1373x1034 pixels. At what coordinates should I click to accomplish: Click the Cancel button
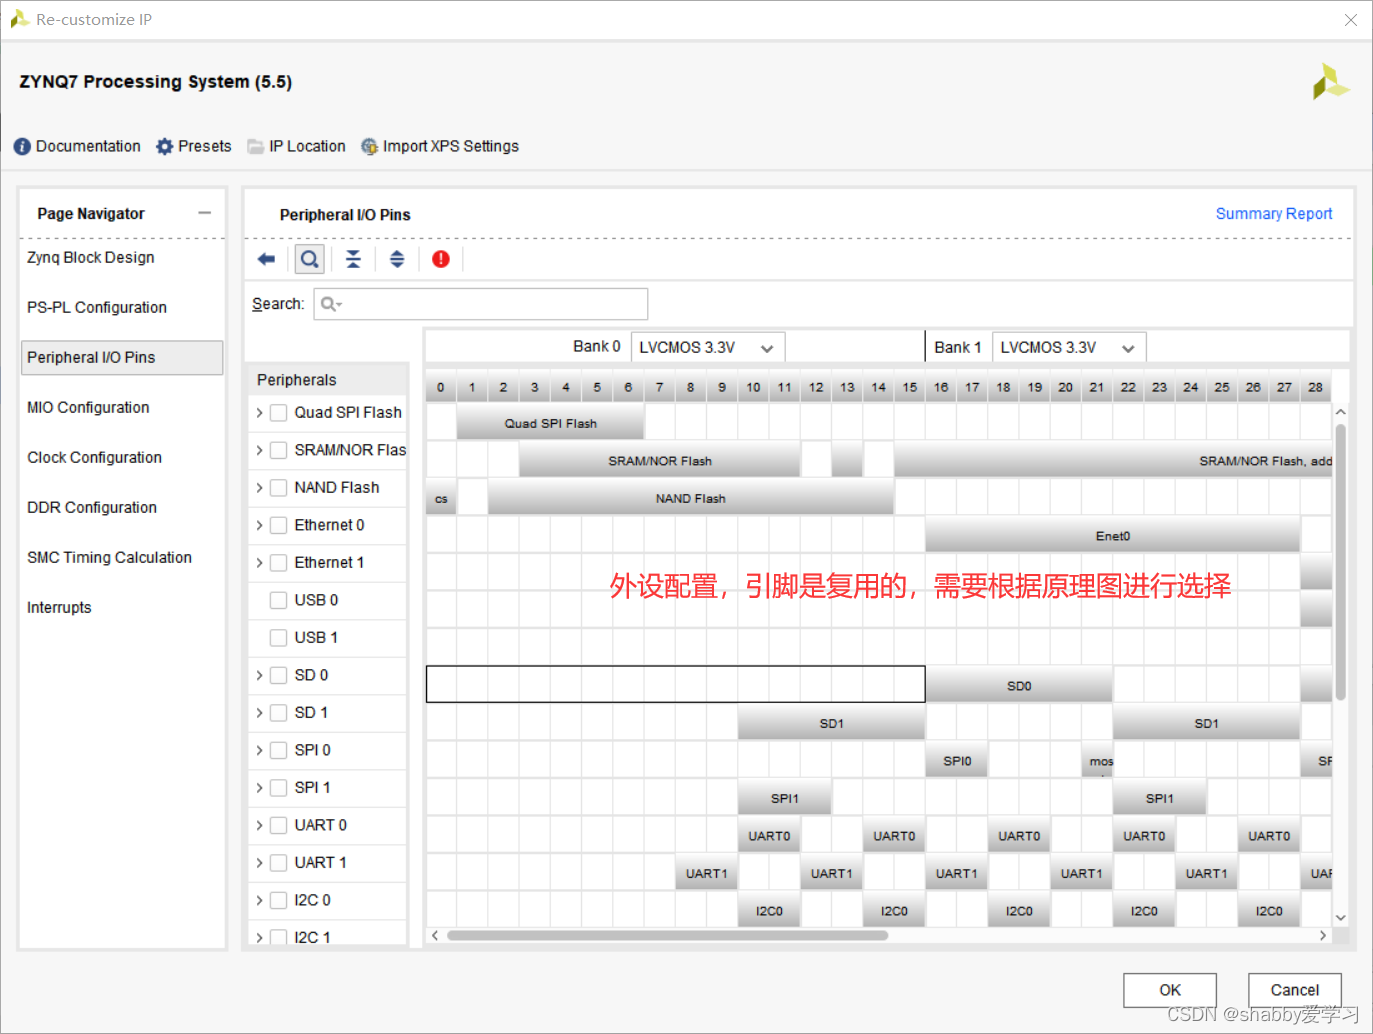pos(1295,990)
